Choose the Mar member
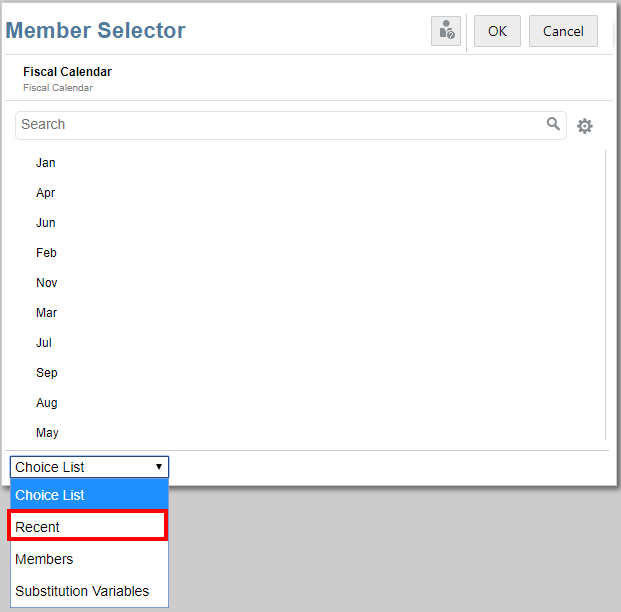This screenshot has width=621, height=612. click(47, 313)
